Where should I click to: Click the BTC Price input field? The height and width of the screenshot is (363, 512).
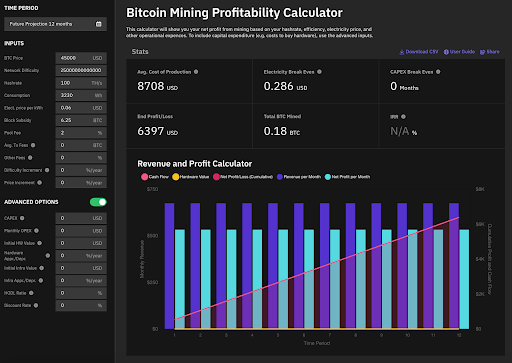[x=81, y=58]
